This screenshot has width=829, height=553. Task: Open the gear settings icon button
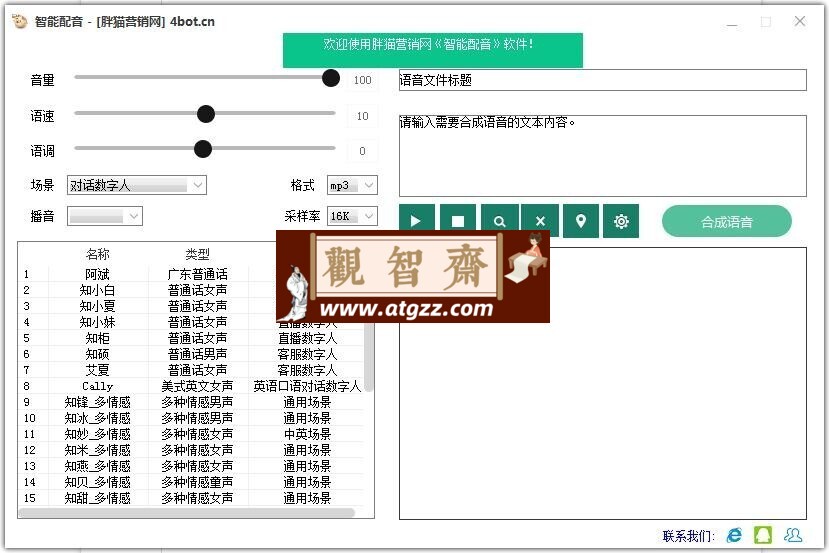(x=621, y=221)
